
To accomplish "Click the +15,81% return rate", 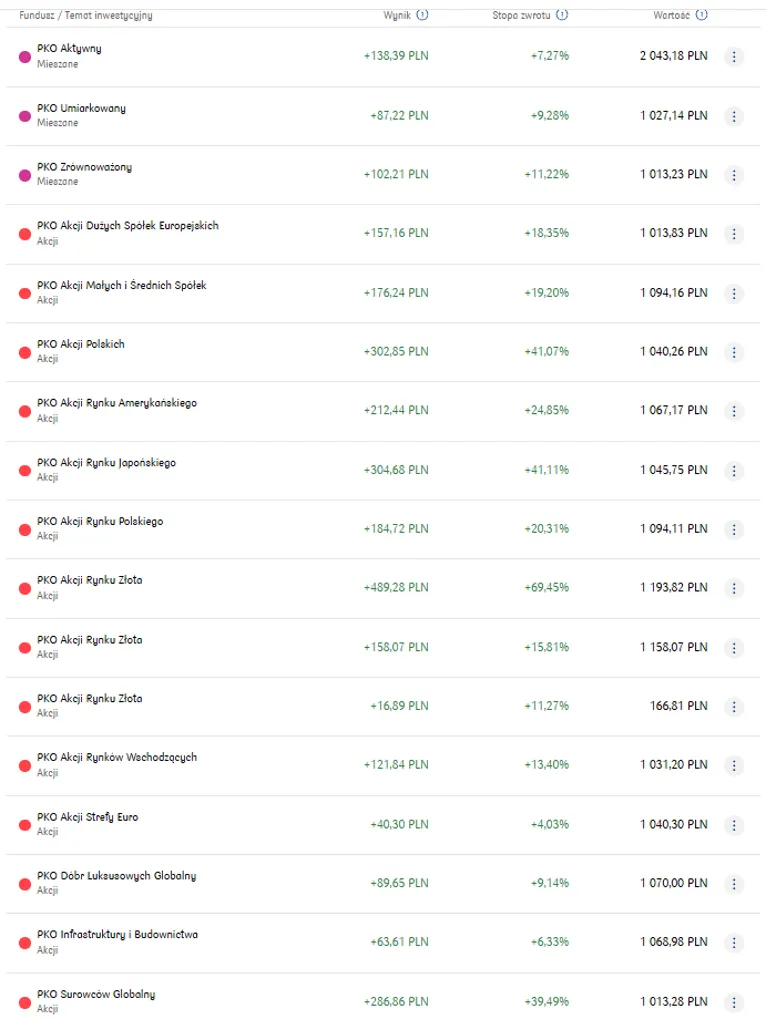I will [546, 647].
